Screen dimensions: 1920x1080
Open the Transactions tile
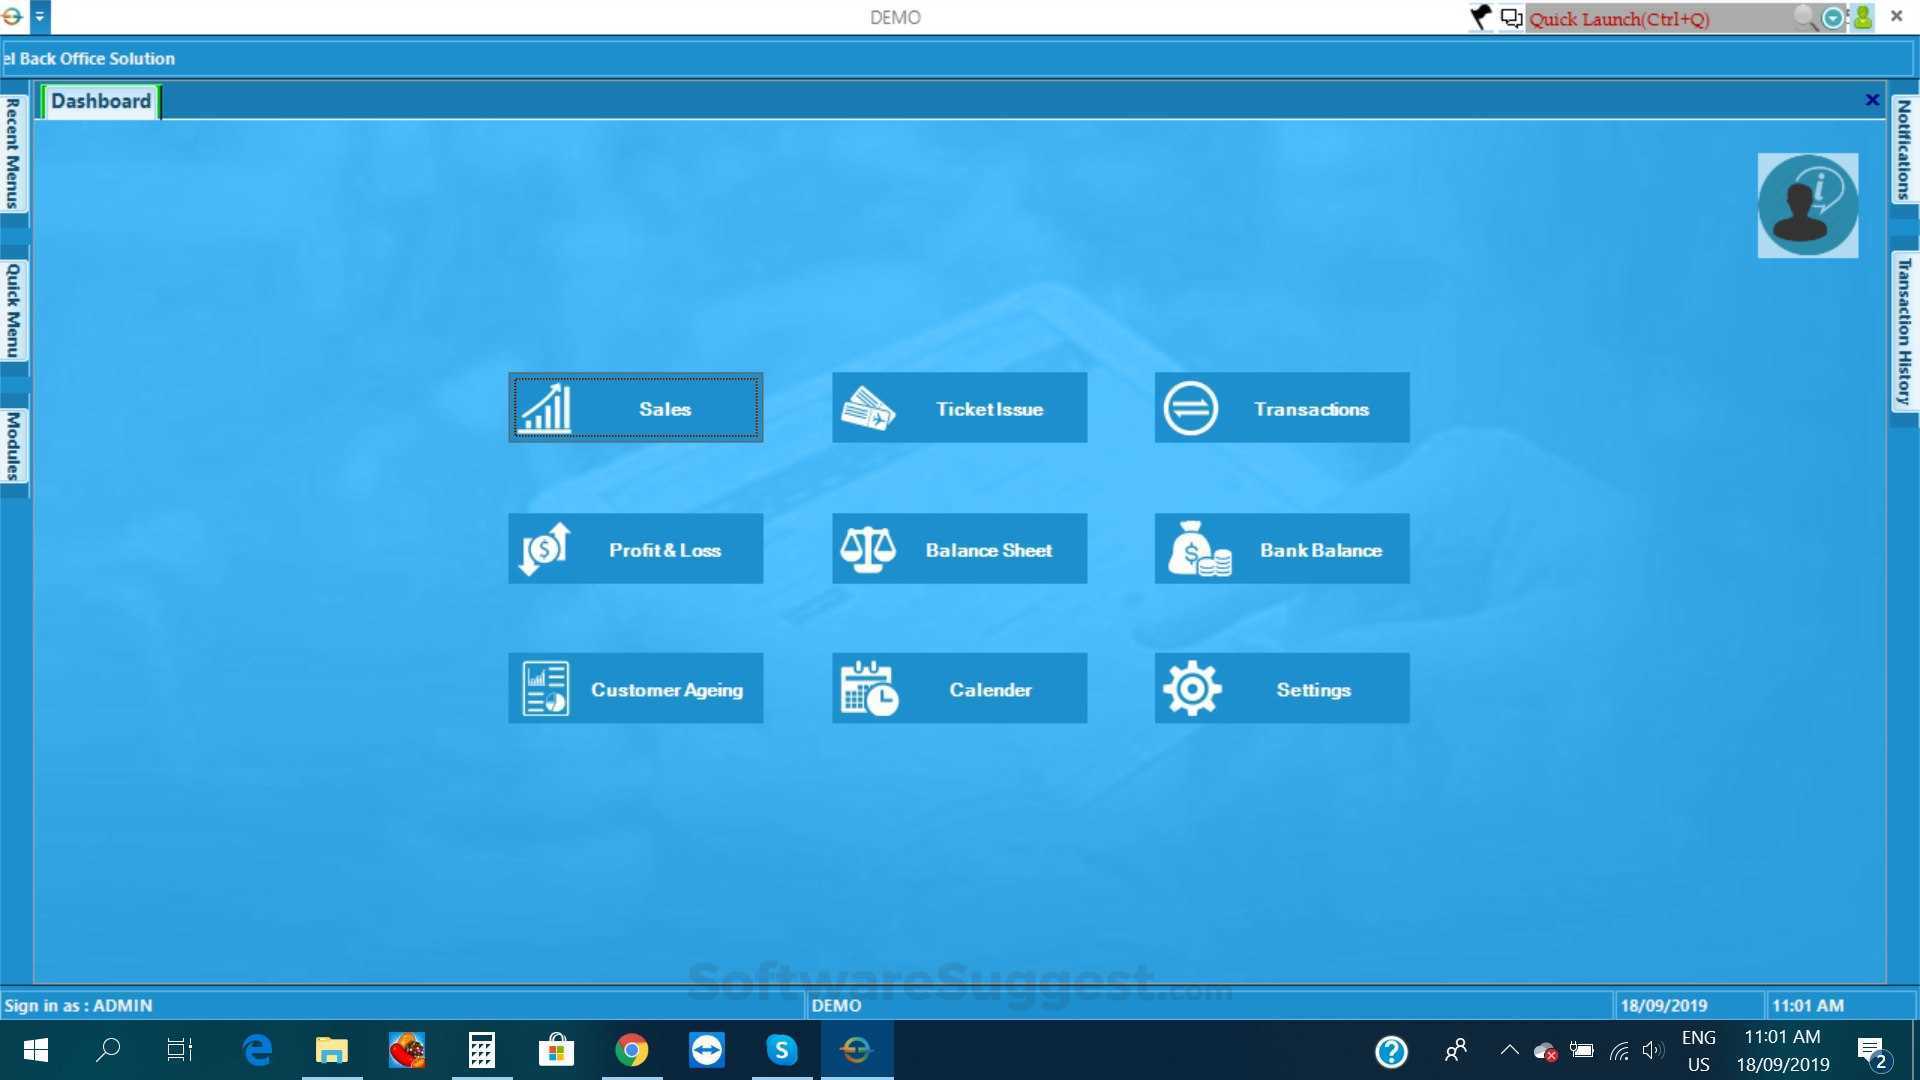(x=1281, y=408)
